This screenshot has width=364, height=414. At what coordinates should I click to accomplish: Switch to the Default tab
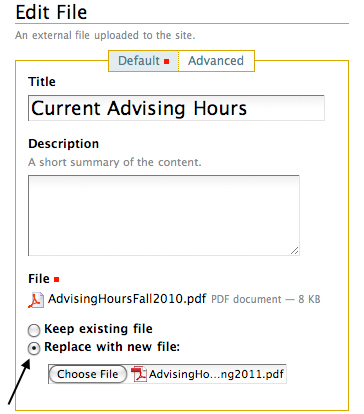pos(143,61)
